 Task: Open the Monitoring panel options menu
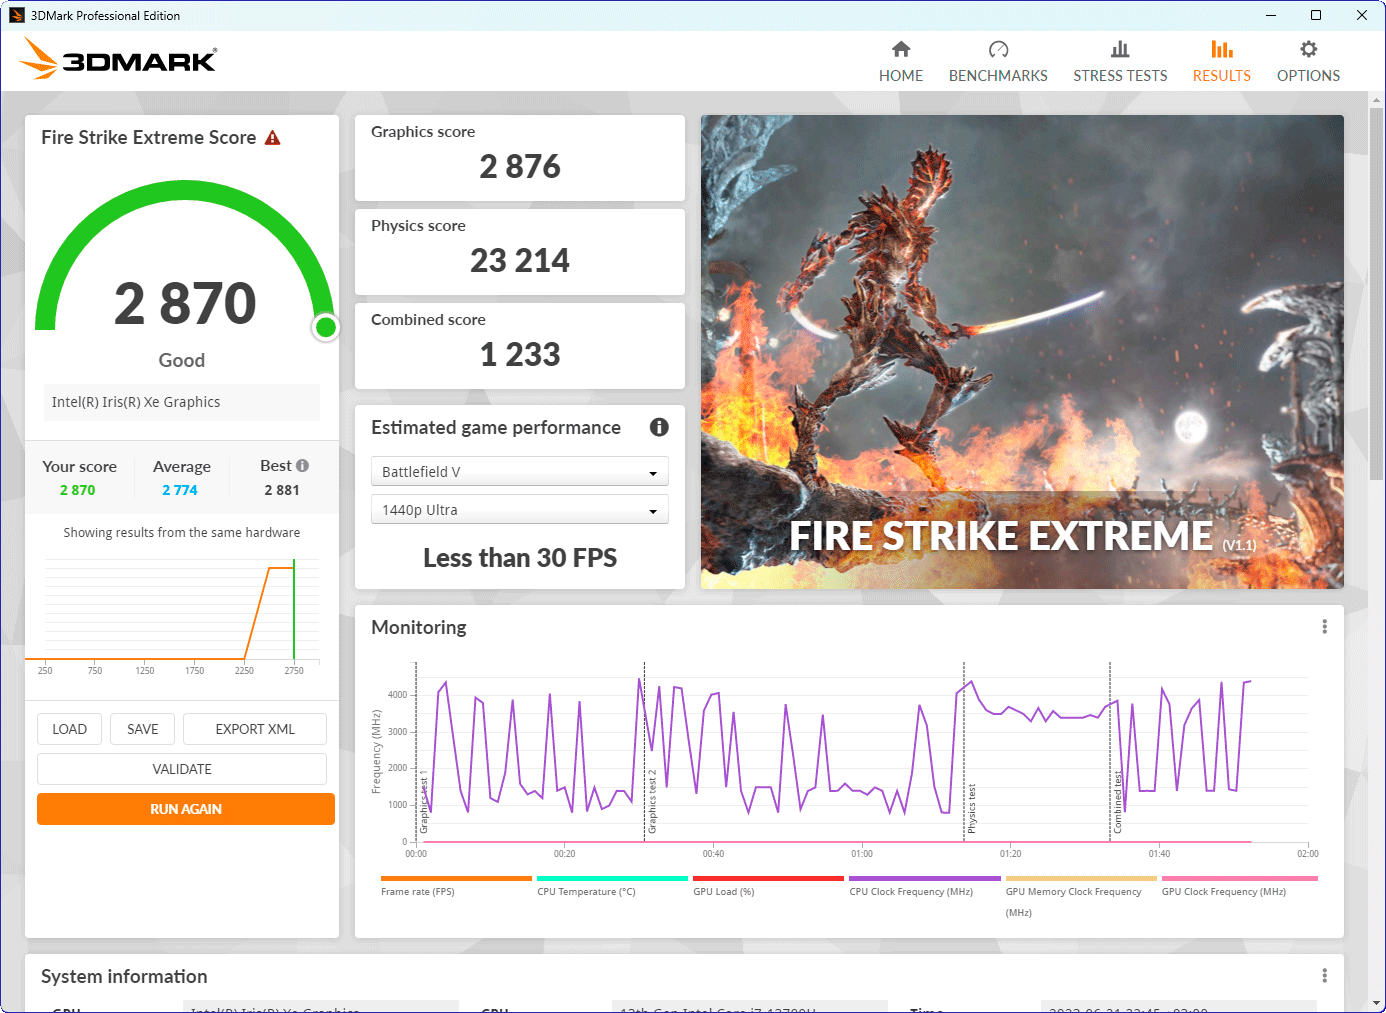coord(1324,627)
